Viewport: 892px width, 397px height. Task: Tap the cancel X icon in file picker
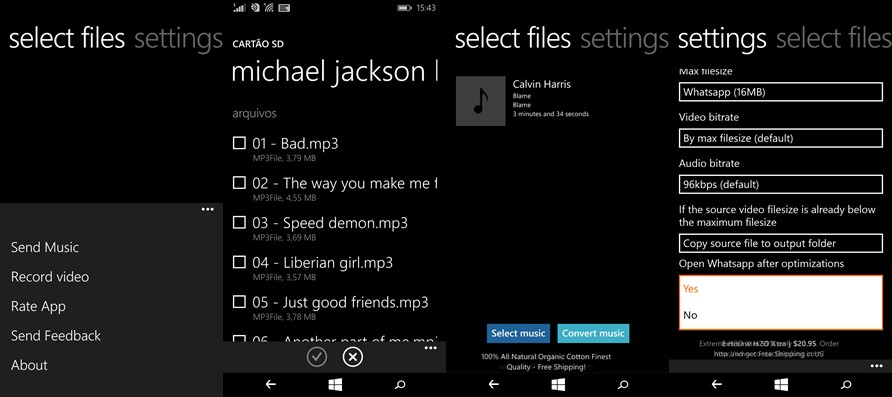coord(353,357)
